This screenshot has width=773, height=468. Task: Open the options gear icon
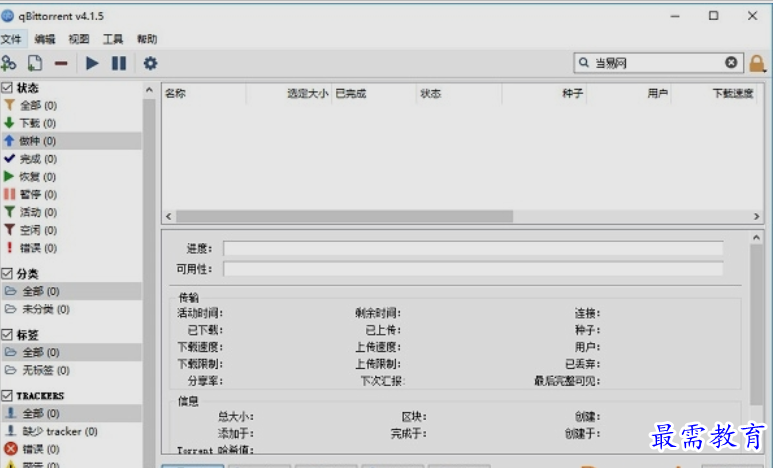(150, 63)
